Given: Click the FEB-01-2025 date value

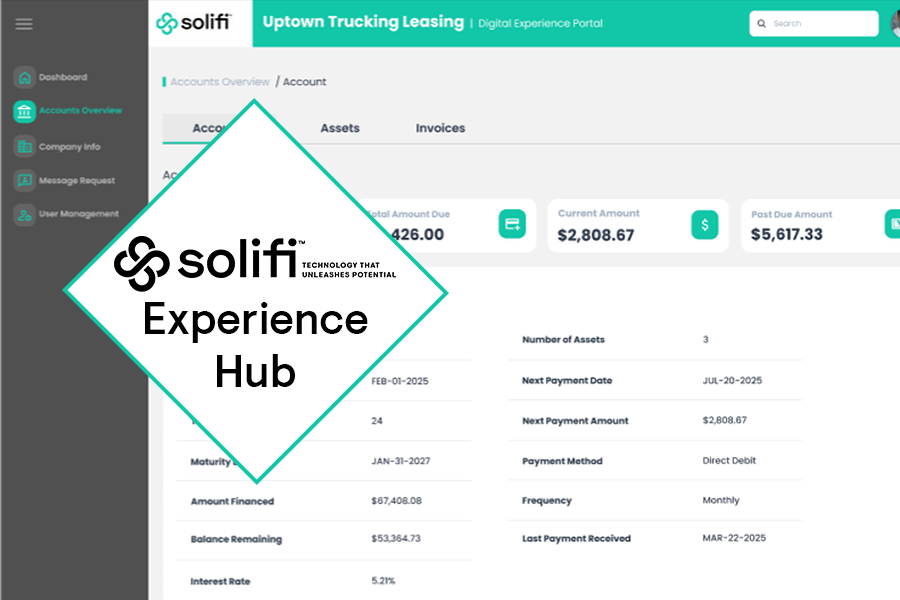Looking at the screenshot, I should click(399, 381).
